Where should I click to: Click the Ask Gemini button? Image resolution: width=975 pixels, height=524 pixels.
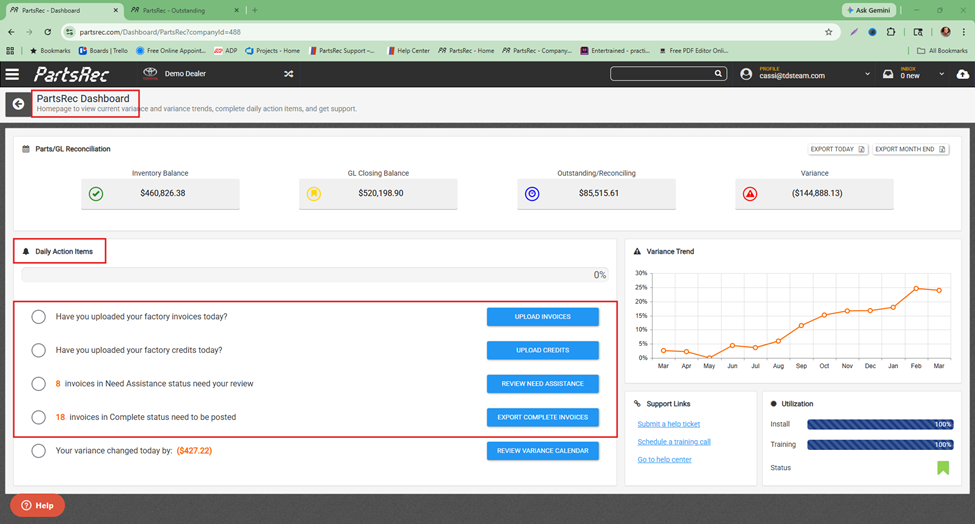click(x=869, y=10)
